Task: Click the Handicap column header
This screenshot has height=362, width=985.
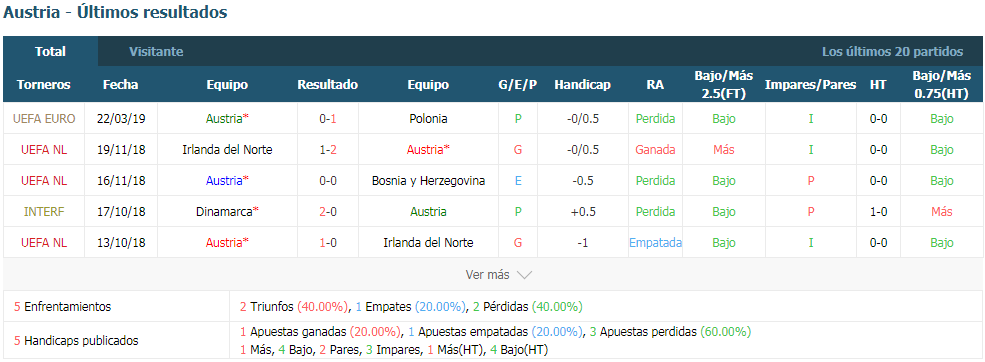Action: [582, 85]
